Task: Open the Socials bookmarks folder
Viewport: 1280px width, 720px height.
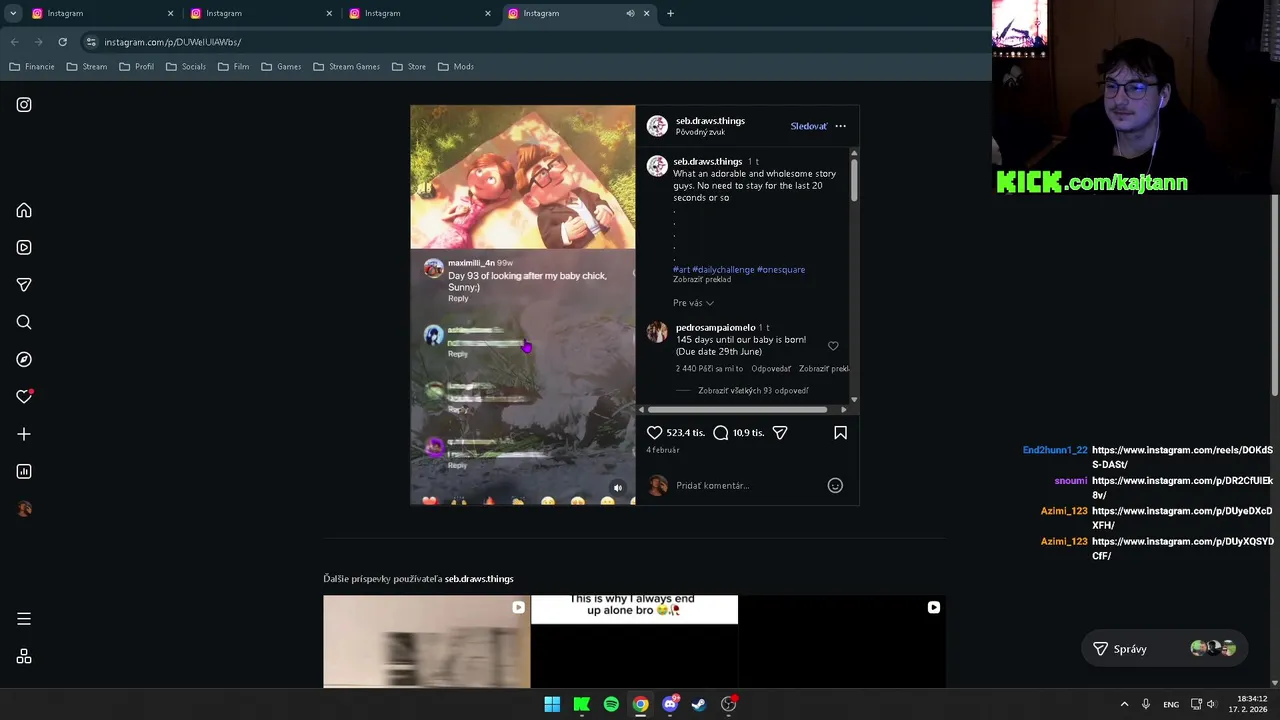Action: tap(186, 67)
